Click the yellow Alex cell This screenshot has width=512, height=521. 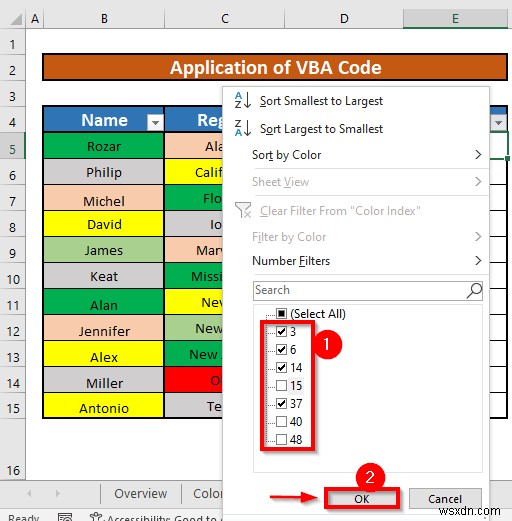[x=104, y=354]
